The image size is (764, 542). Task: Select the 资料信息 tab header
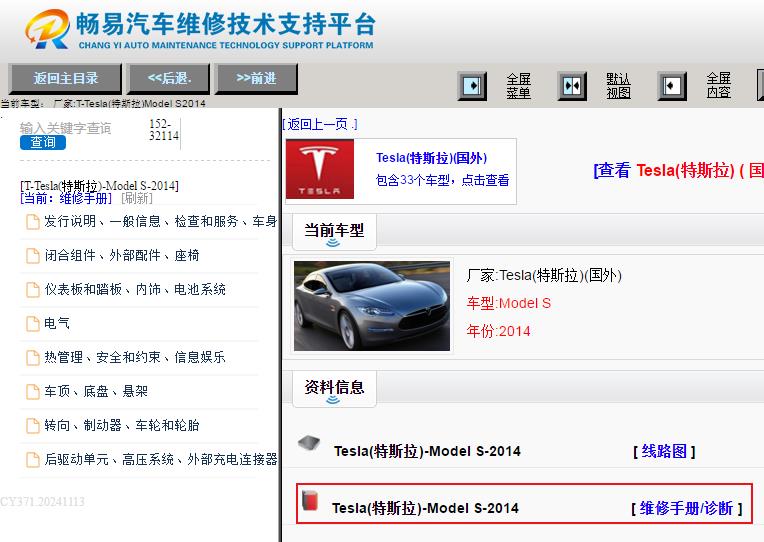pos(334,388)
